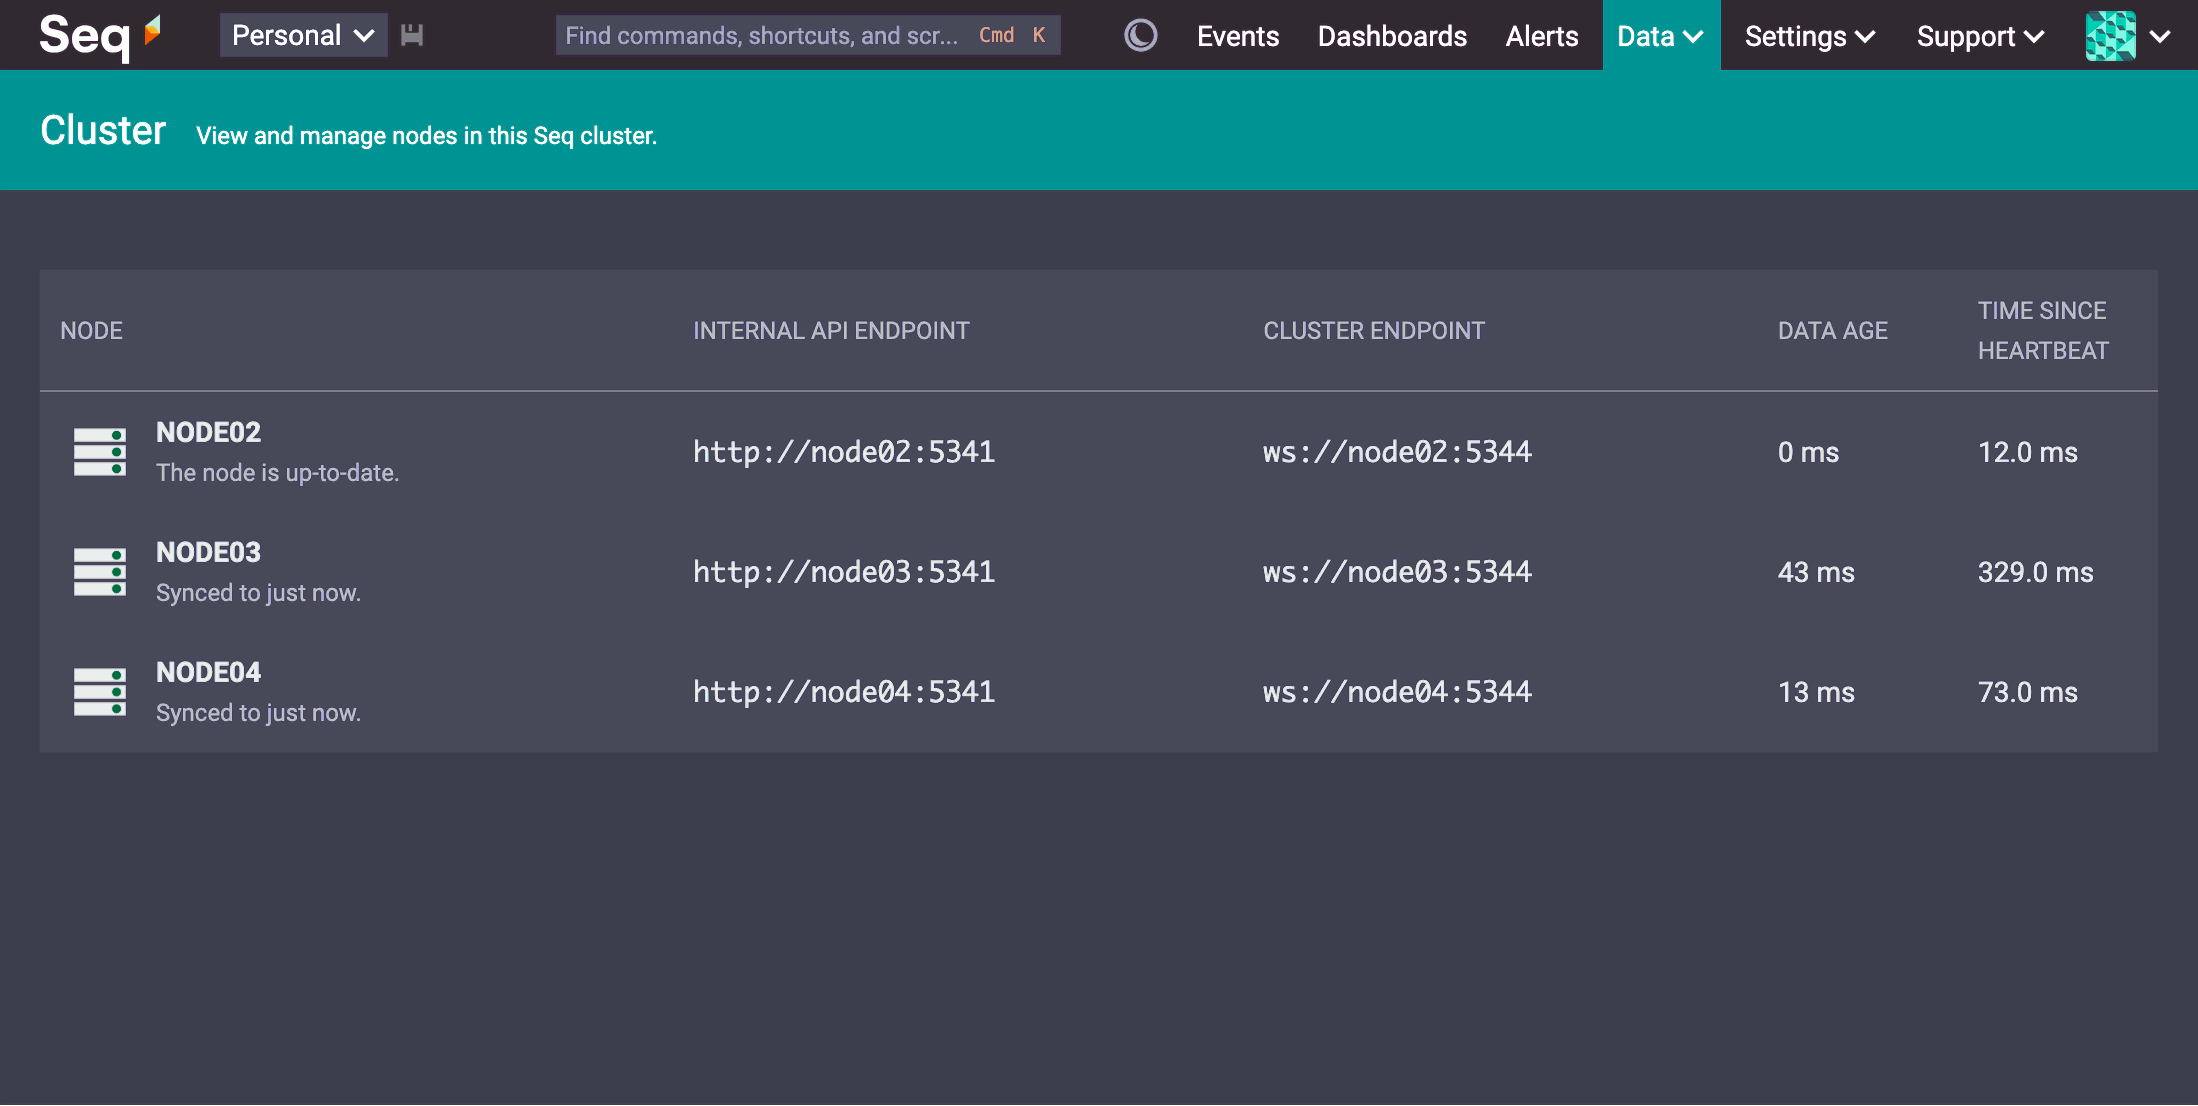Screen dimensions: 2198x1106
Task: Click the 43 ms data age value
Action: [1816, 572]
